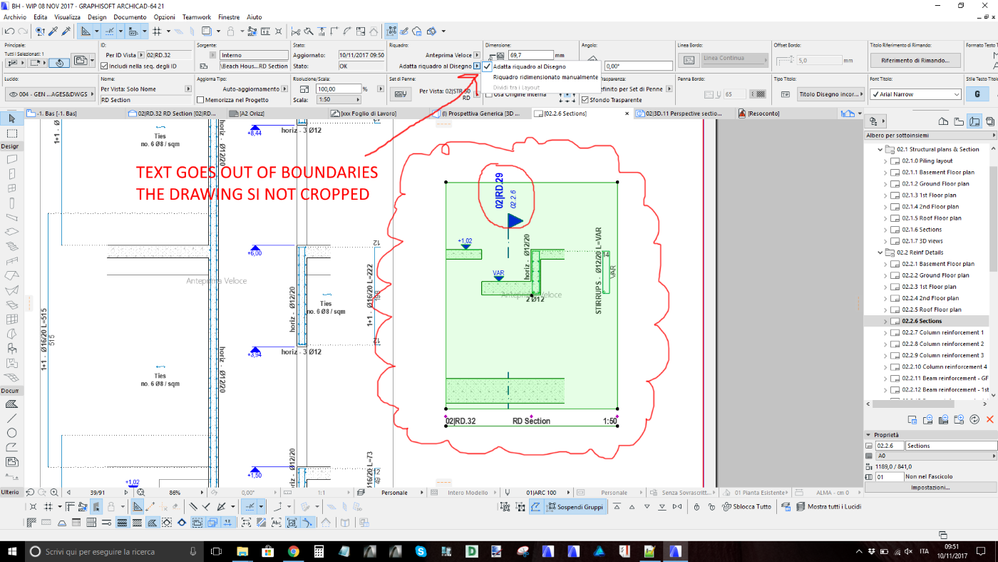Screen dimensions: 998x562
Task: Select the Line tool in Document toolbox
Action: 11,418
